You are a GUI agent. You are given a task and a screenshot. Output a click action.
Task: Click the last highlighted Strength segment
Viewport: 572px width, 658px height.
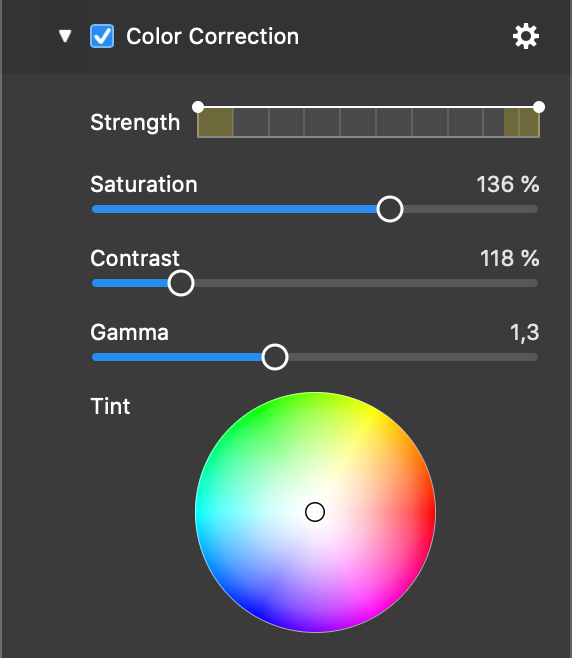[529, 122]
